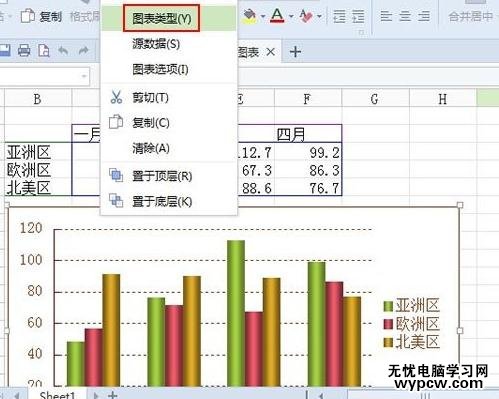Choose Send to Back (置于底层)

[x=169, y=201]
